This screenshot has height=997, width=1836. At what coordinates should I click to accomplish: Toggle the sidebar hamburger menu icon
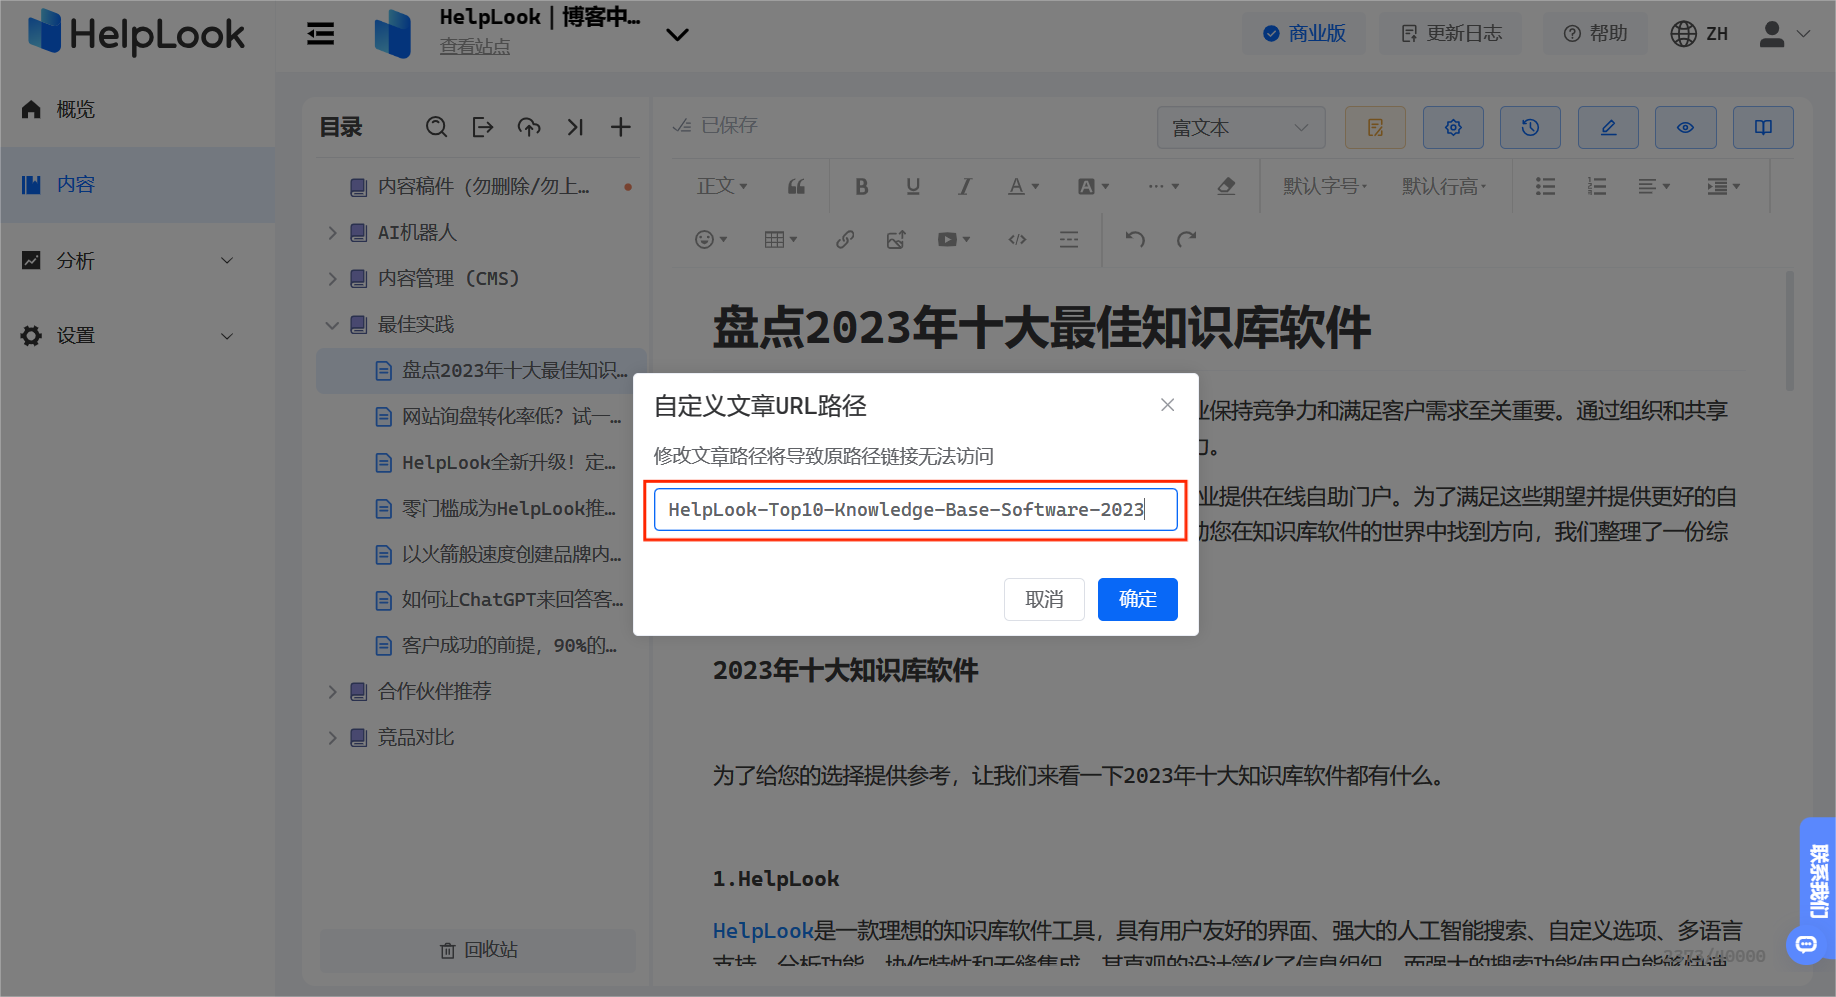coord(320,34)
